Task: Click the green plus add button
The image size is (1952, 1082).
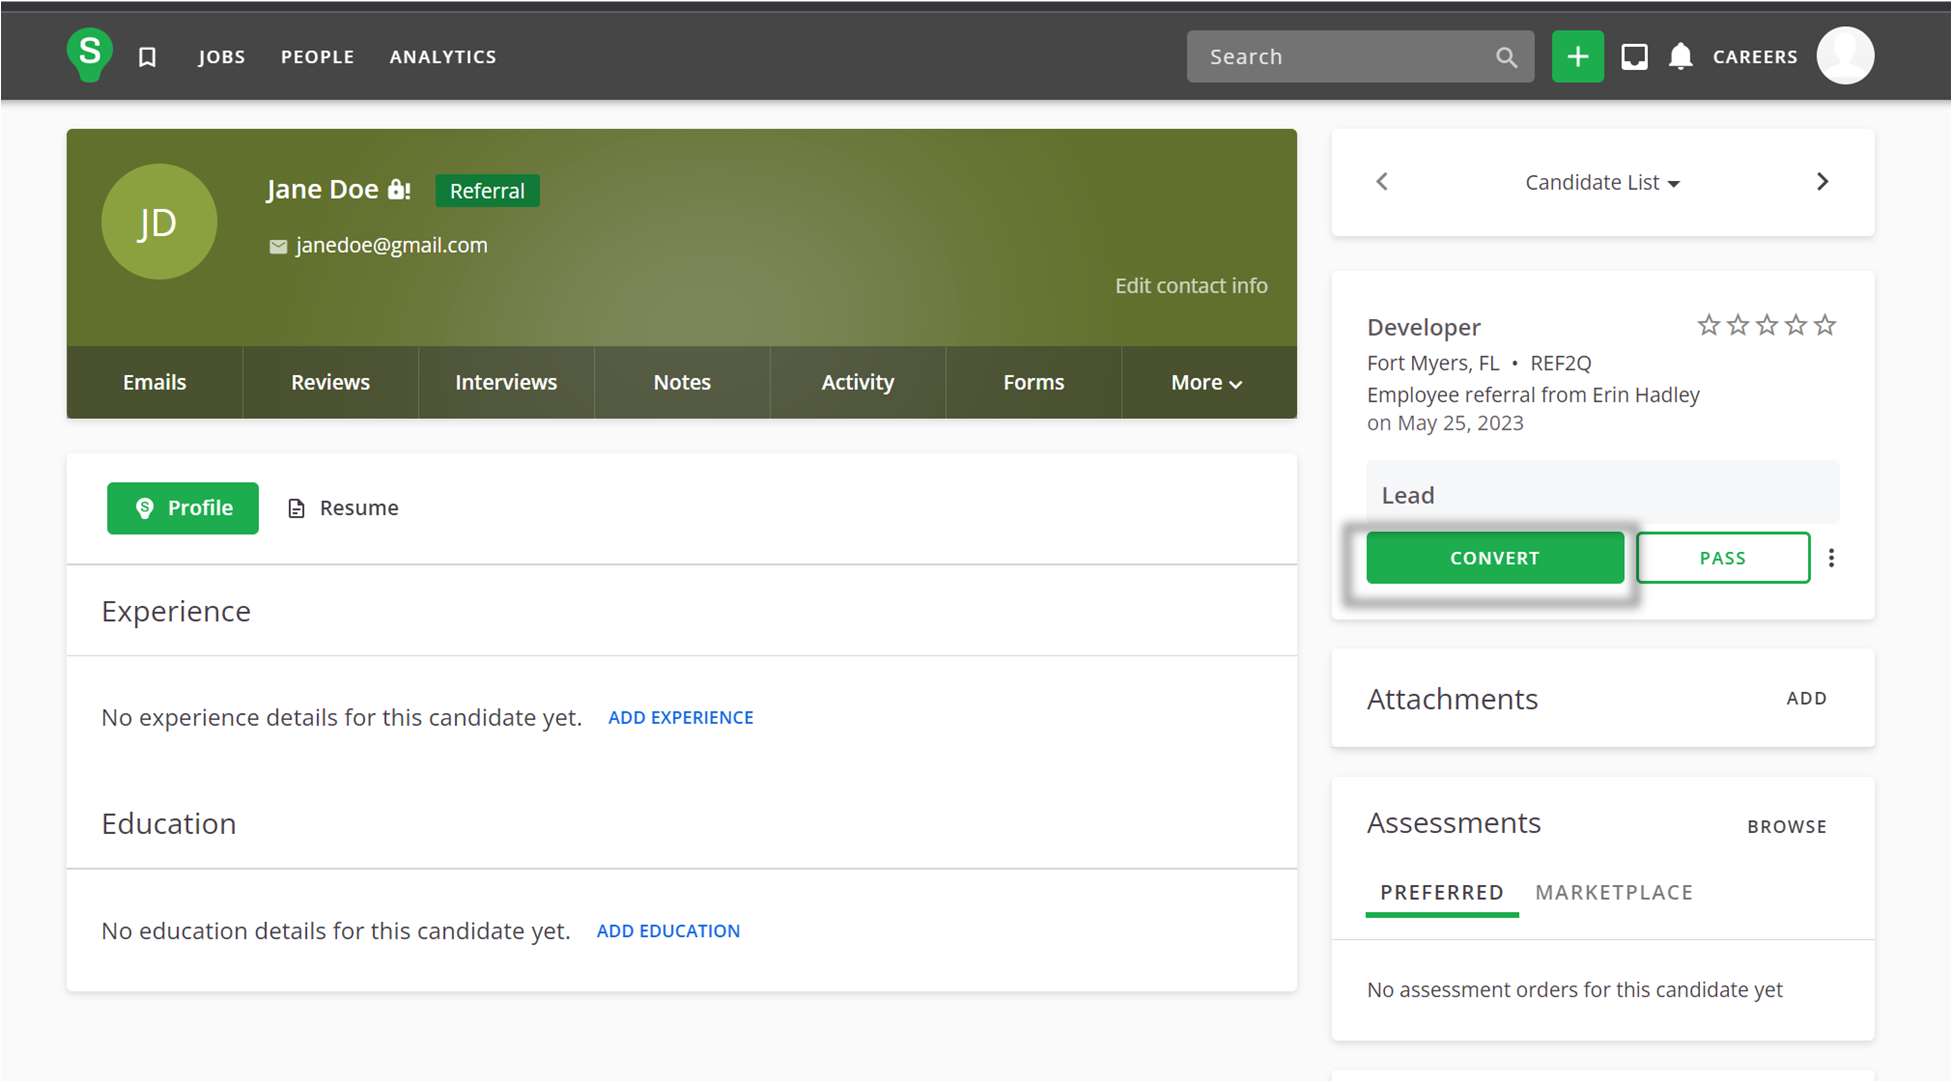Action: click(x=1577, y=56)
